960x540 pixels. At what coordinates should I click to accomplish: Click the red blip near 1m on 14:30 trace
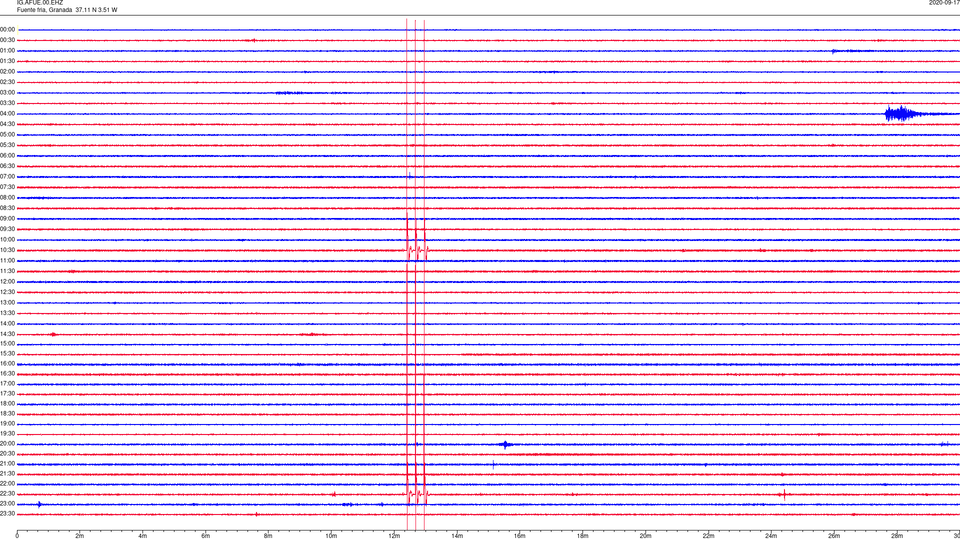pyautogui.click(x=54, y=334)
